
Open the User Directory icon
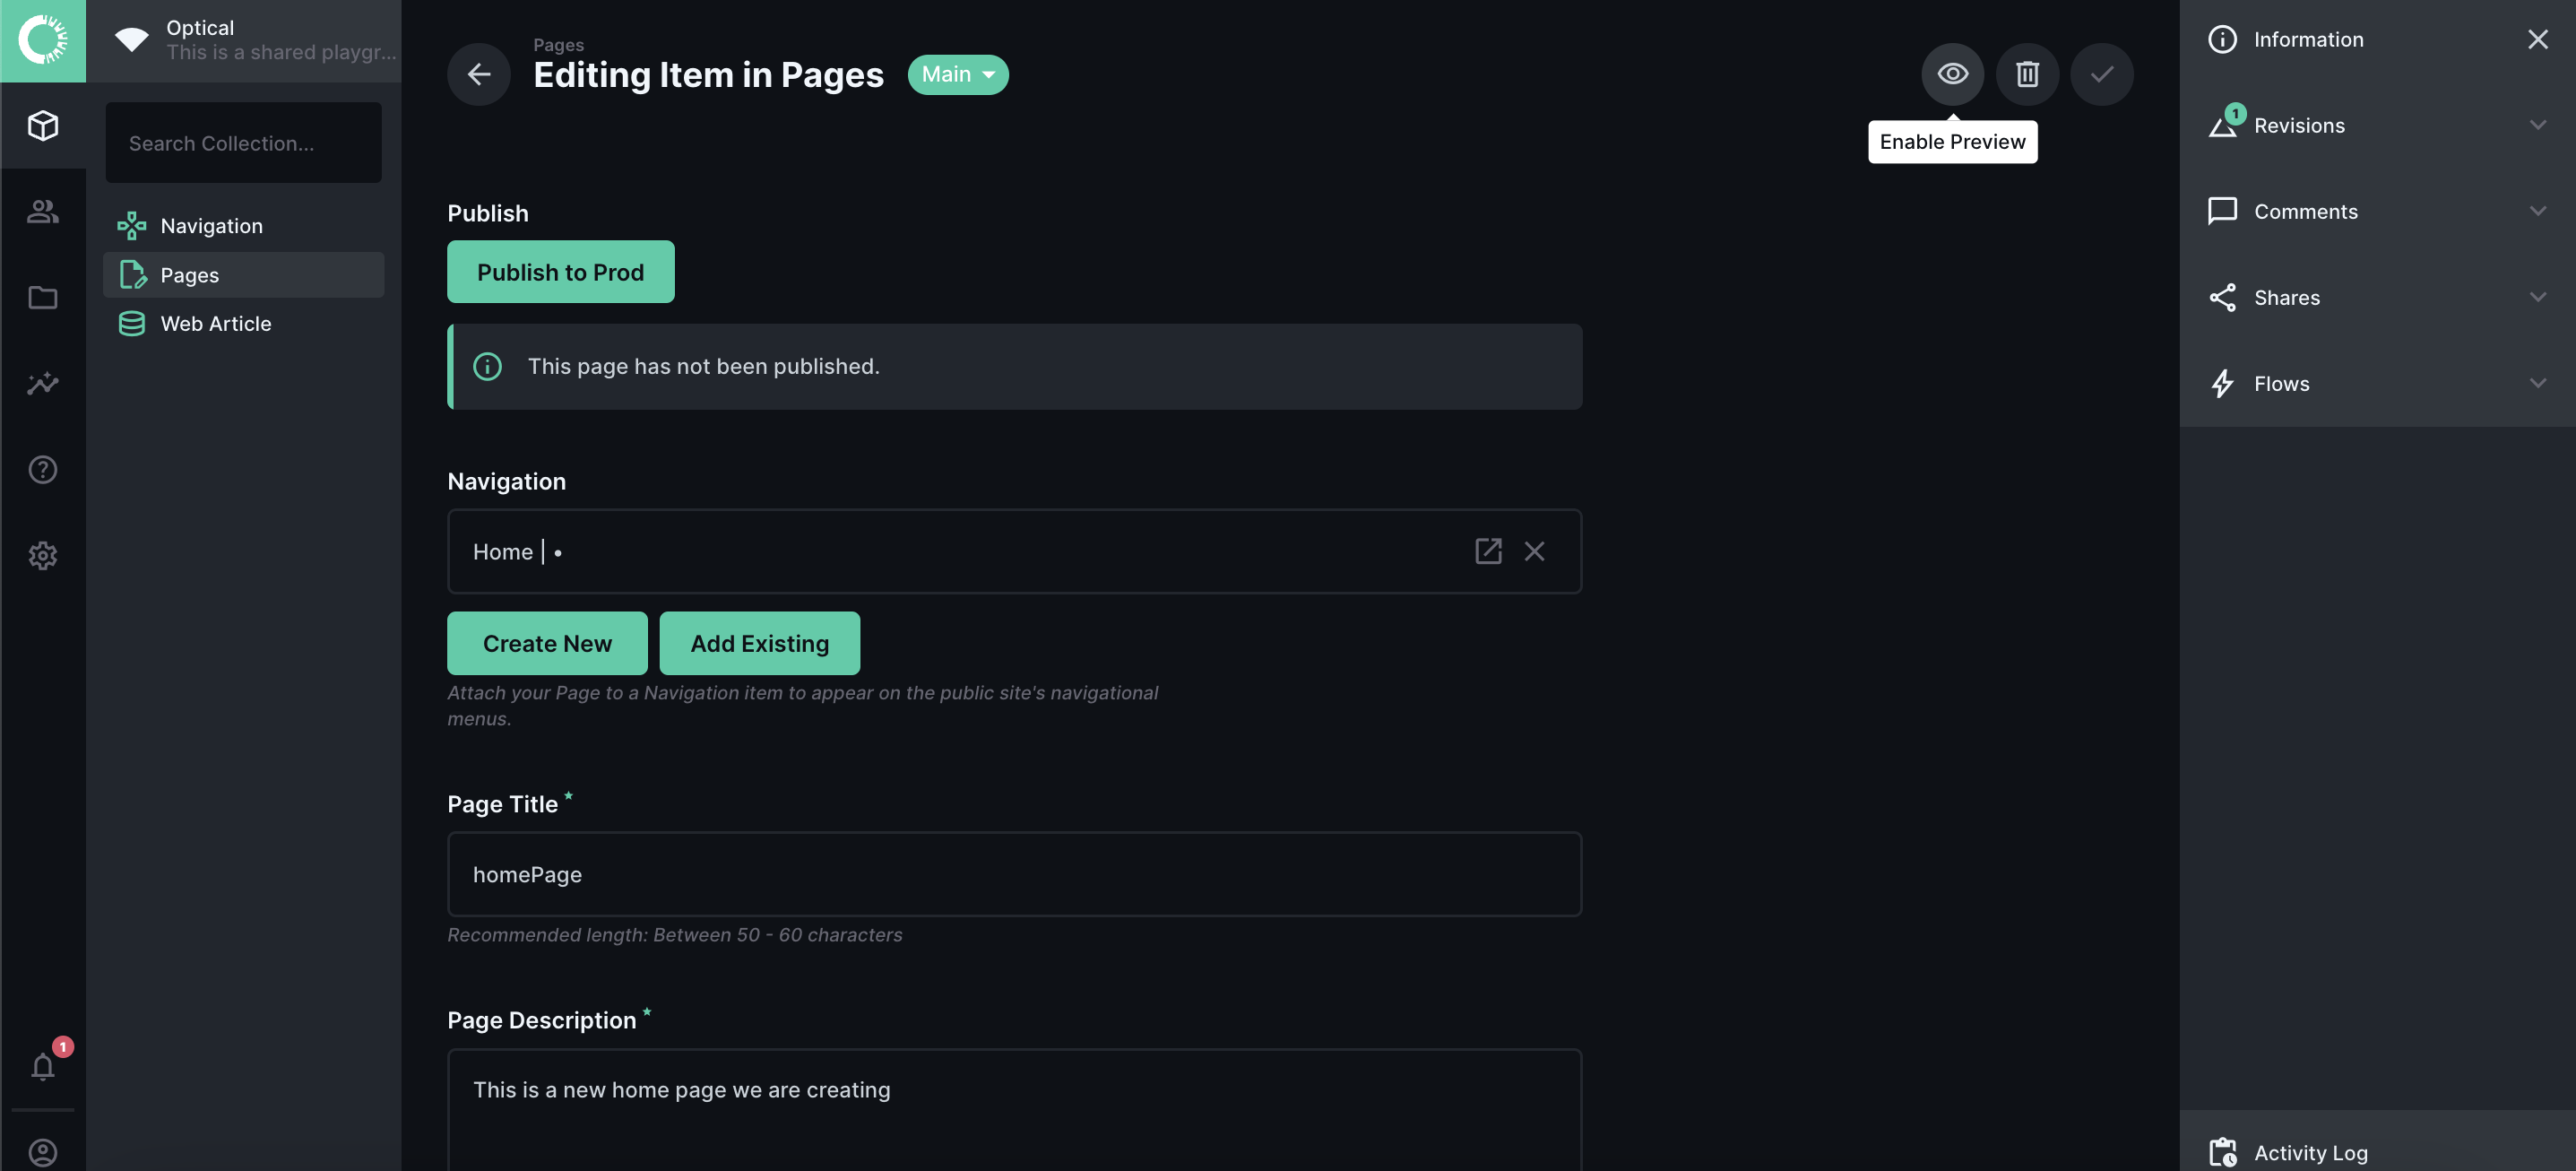[42, 211]
